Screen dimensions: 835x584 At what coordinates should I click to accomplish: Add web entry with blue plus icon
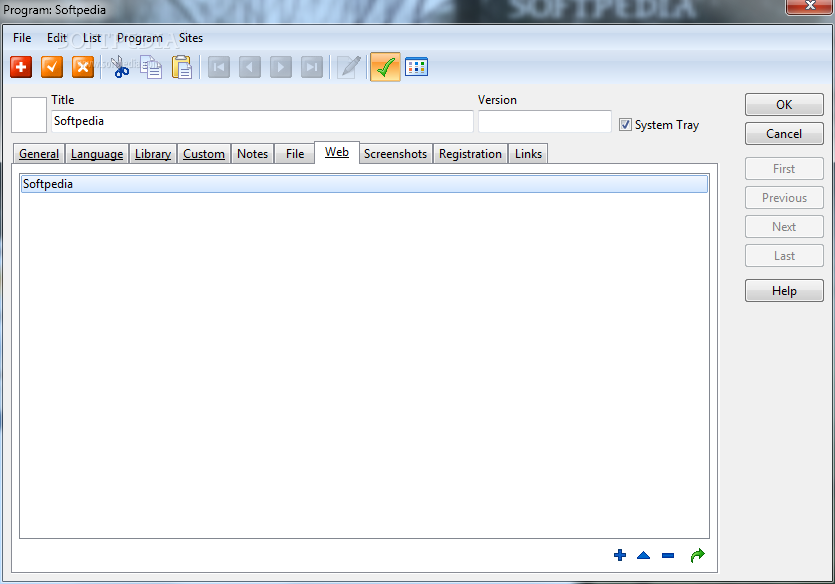coord(620,555)
